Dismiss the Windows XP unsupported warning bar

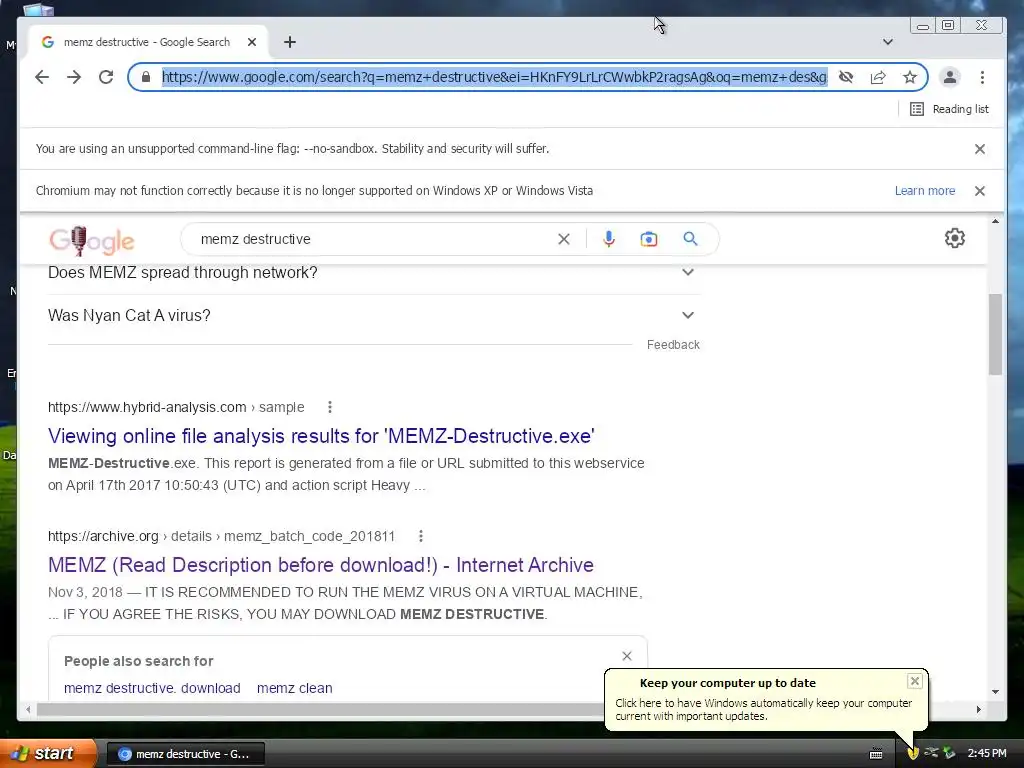point(980,191)
